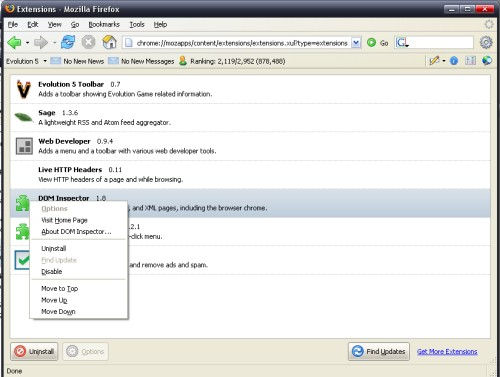Viewport: 500px width, 377px height.
Task: Choose Uninstall in the context menu
Action: click(79, 248)
